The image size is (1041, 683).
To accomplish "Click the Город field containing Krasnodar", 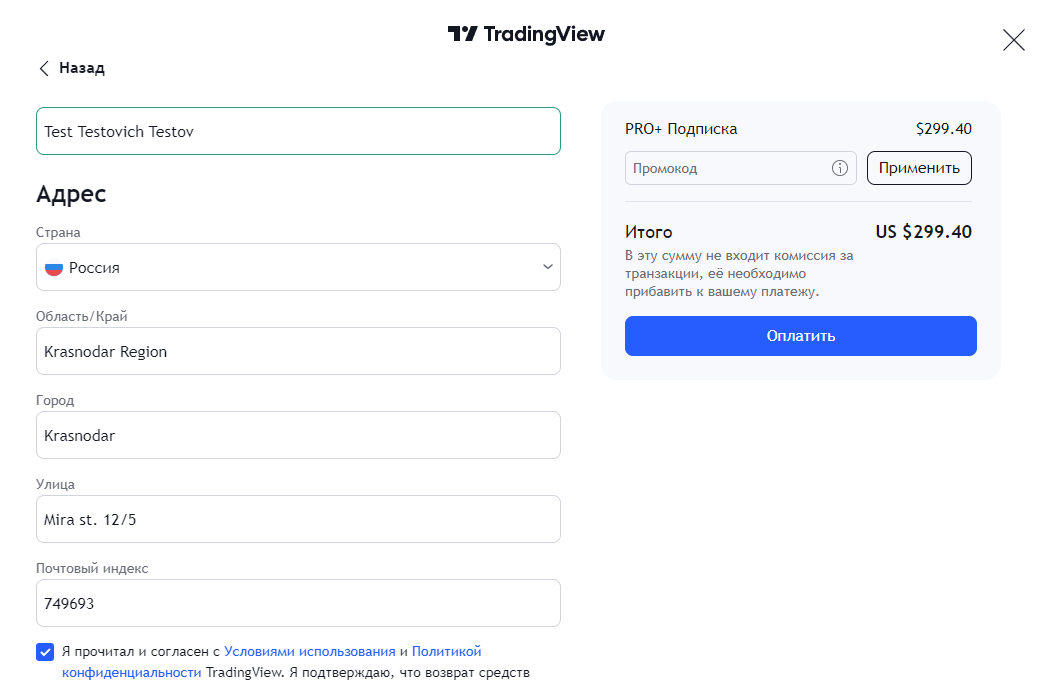I will tap(298, 435).
